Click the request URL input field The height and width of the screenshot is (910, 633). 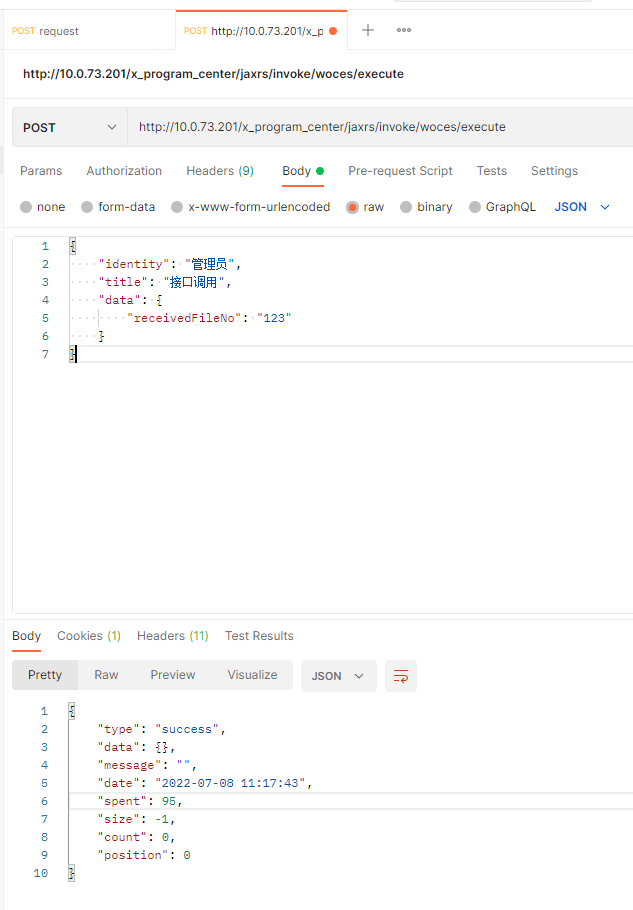[380, 127]
